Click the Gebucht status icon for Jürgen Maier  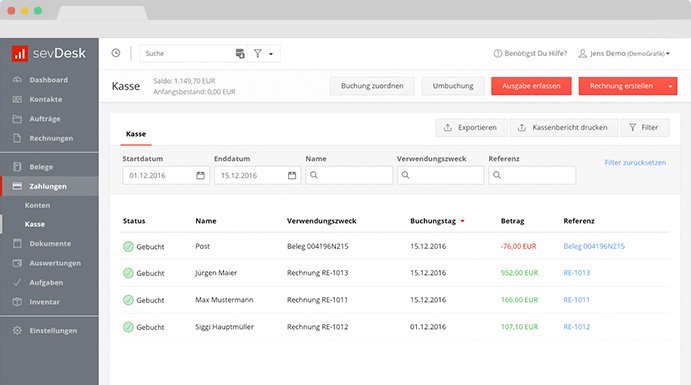(128, 273)
